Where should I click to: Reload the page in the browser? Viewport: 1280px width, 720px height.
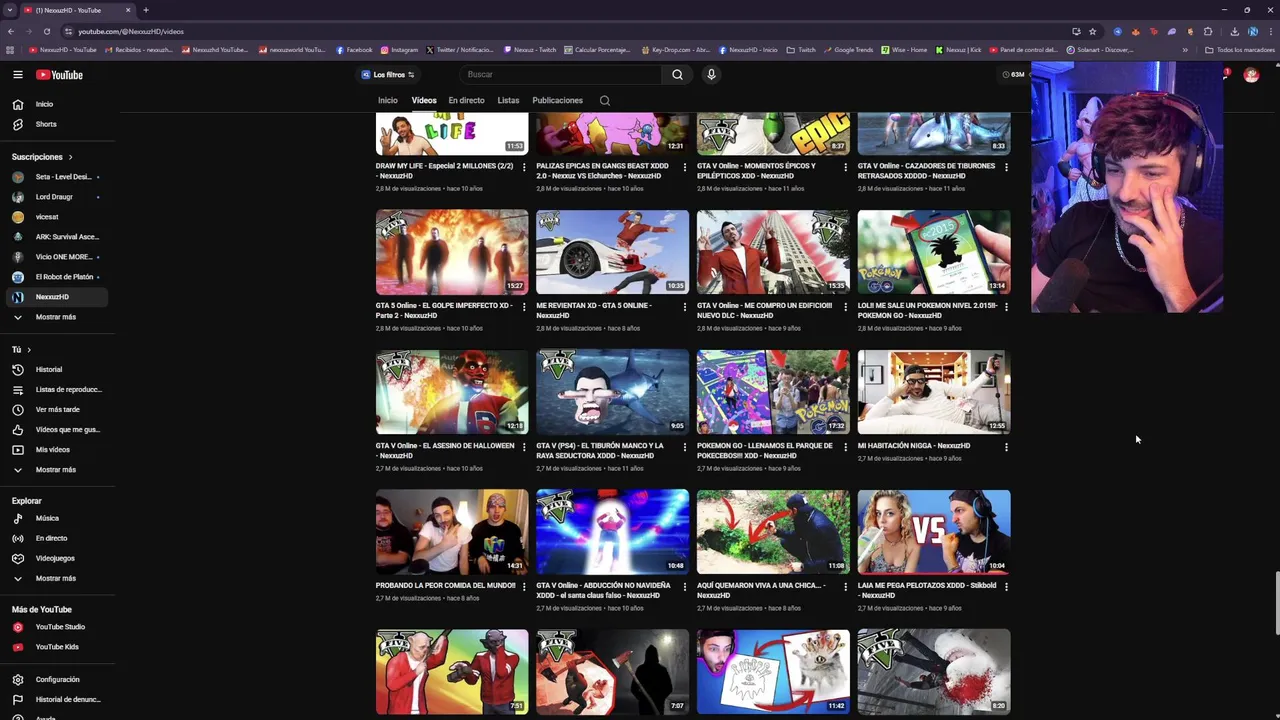pos(46,31)
